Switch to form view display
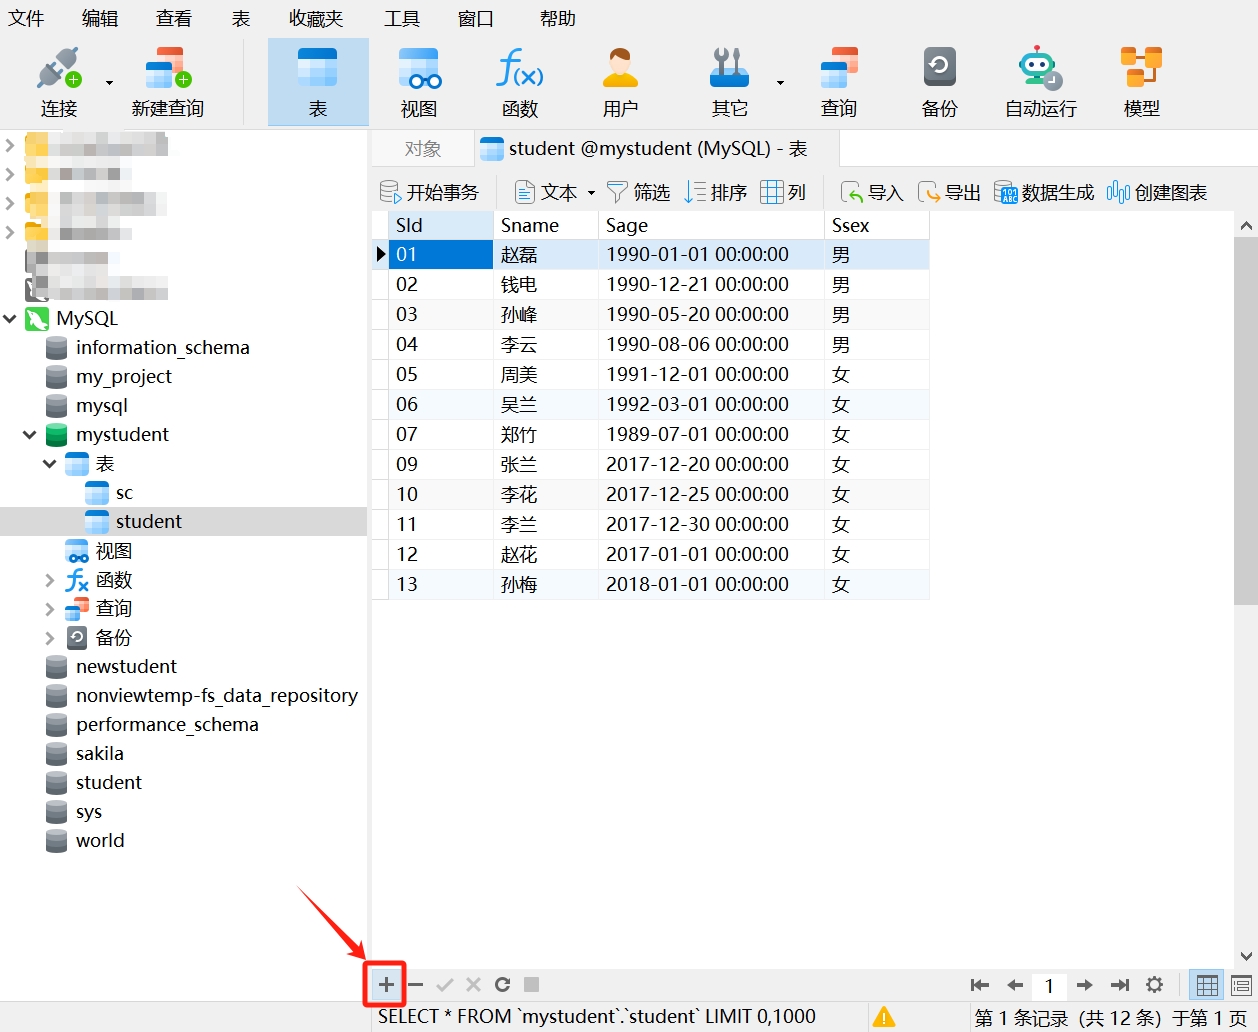The width and height of the screenshot is (1258, 1032). (x=1241, y=985)
